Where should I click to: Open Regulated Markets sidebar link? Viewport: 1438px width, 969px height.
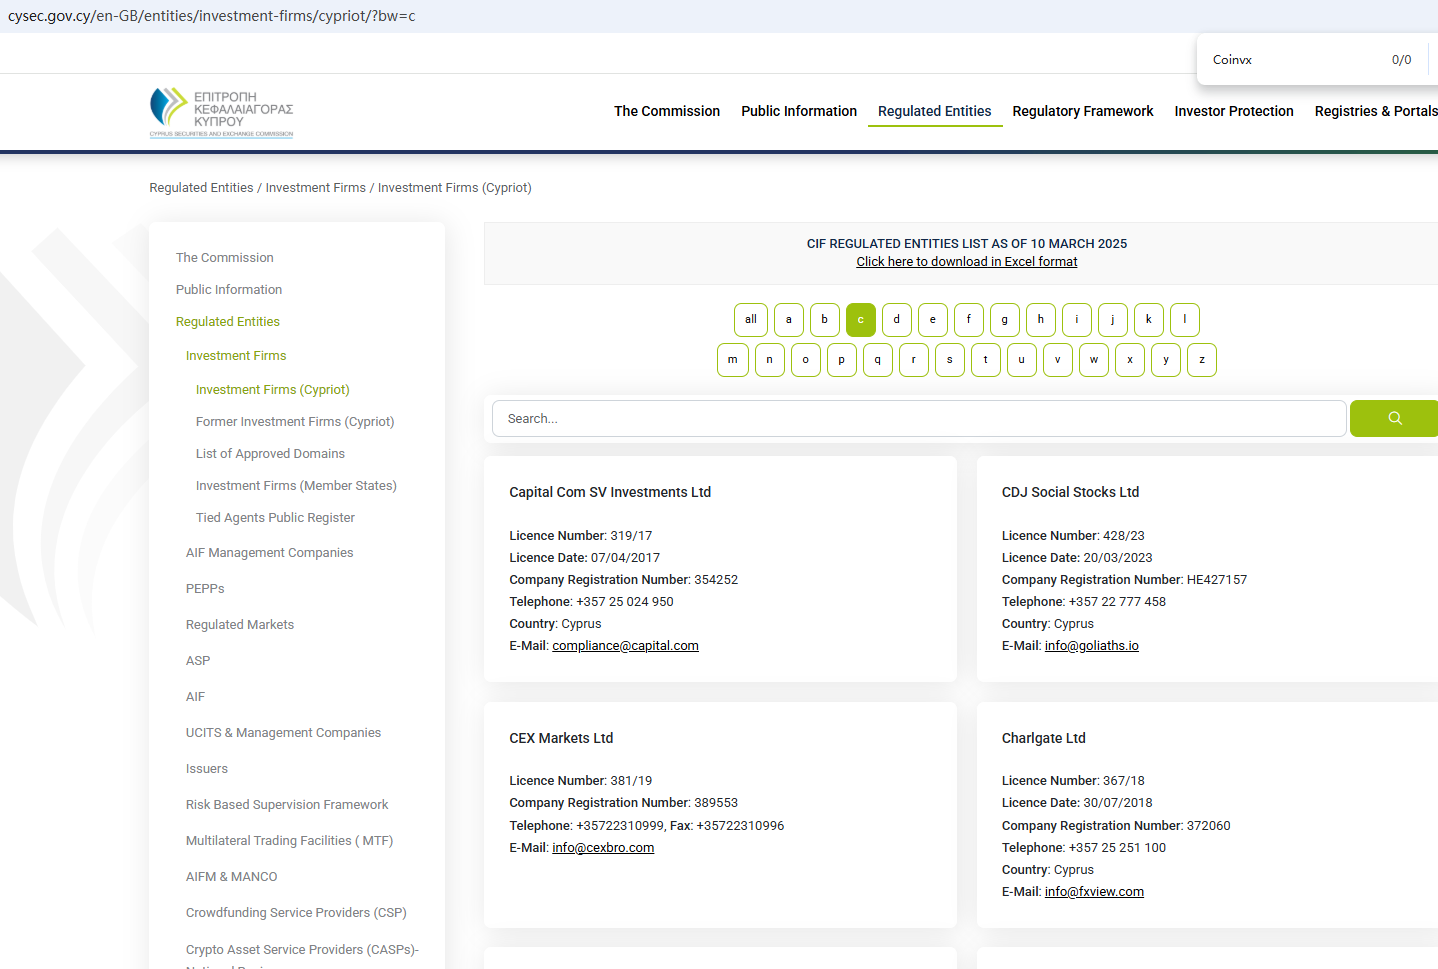(x=240, y=625)
